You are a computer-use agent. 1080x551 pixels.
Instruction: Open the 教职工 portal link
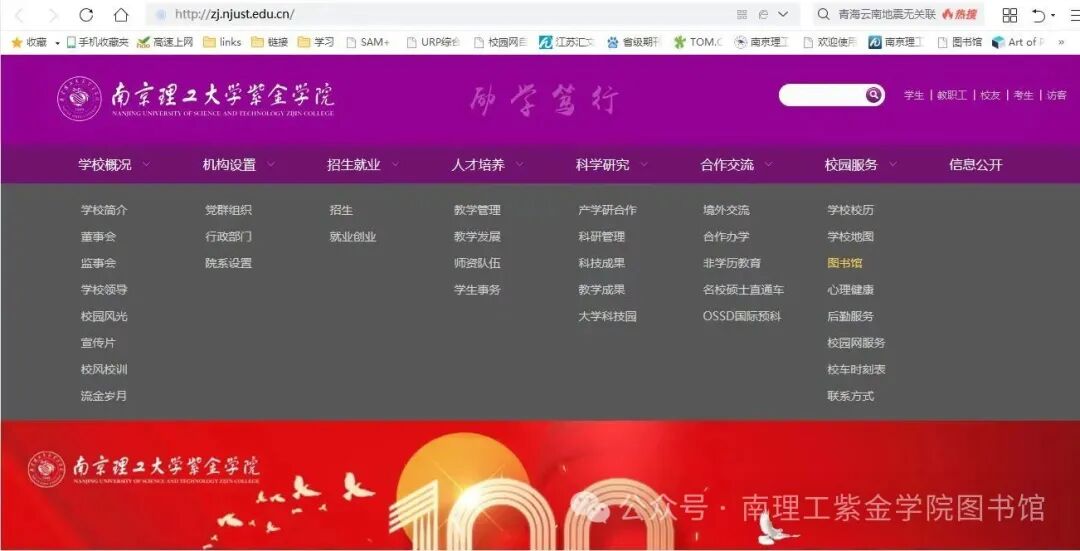pos(952,96)
